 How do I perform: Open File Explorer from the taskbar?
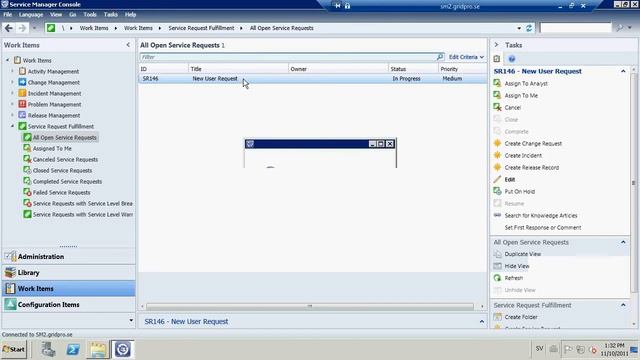pos(98,349)
